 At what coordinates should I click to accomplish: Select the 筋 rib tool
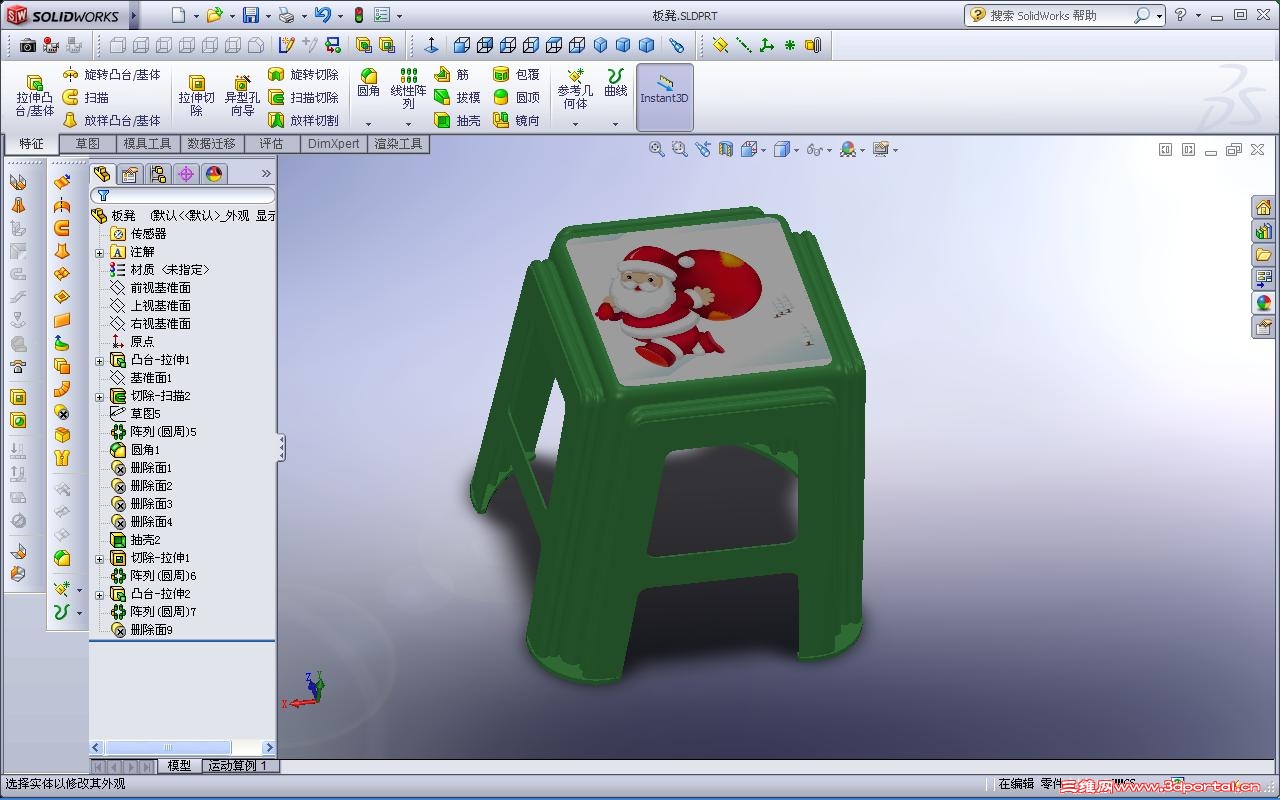pos(452,75)
